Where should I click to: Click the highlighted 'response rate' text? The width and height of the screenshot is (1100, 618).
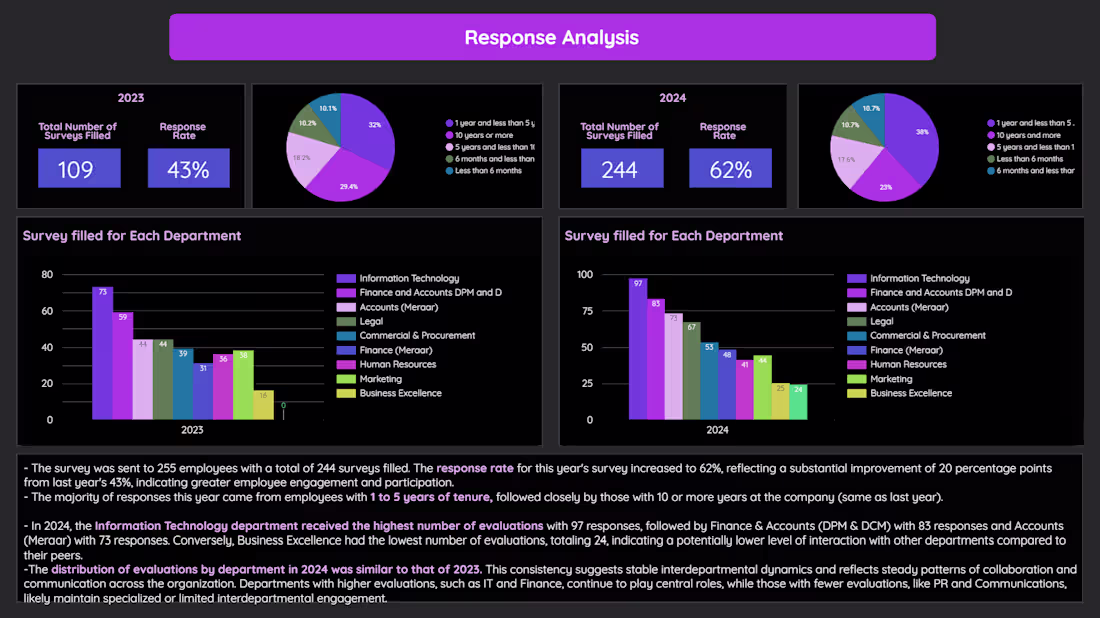(x=475, y=468)
